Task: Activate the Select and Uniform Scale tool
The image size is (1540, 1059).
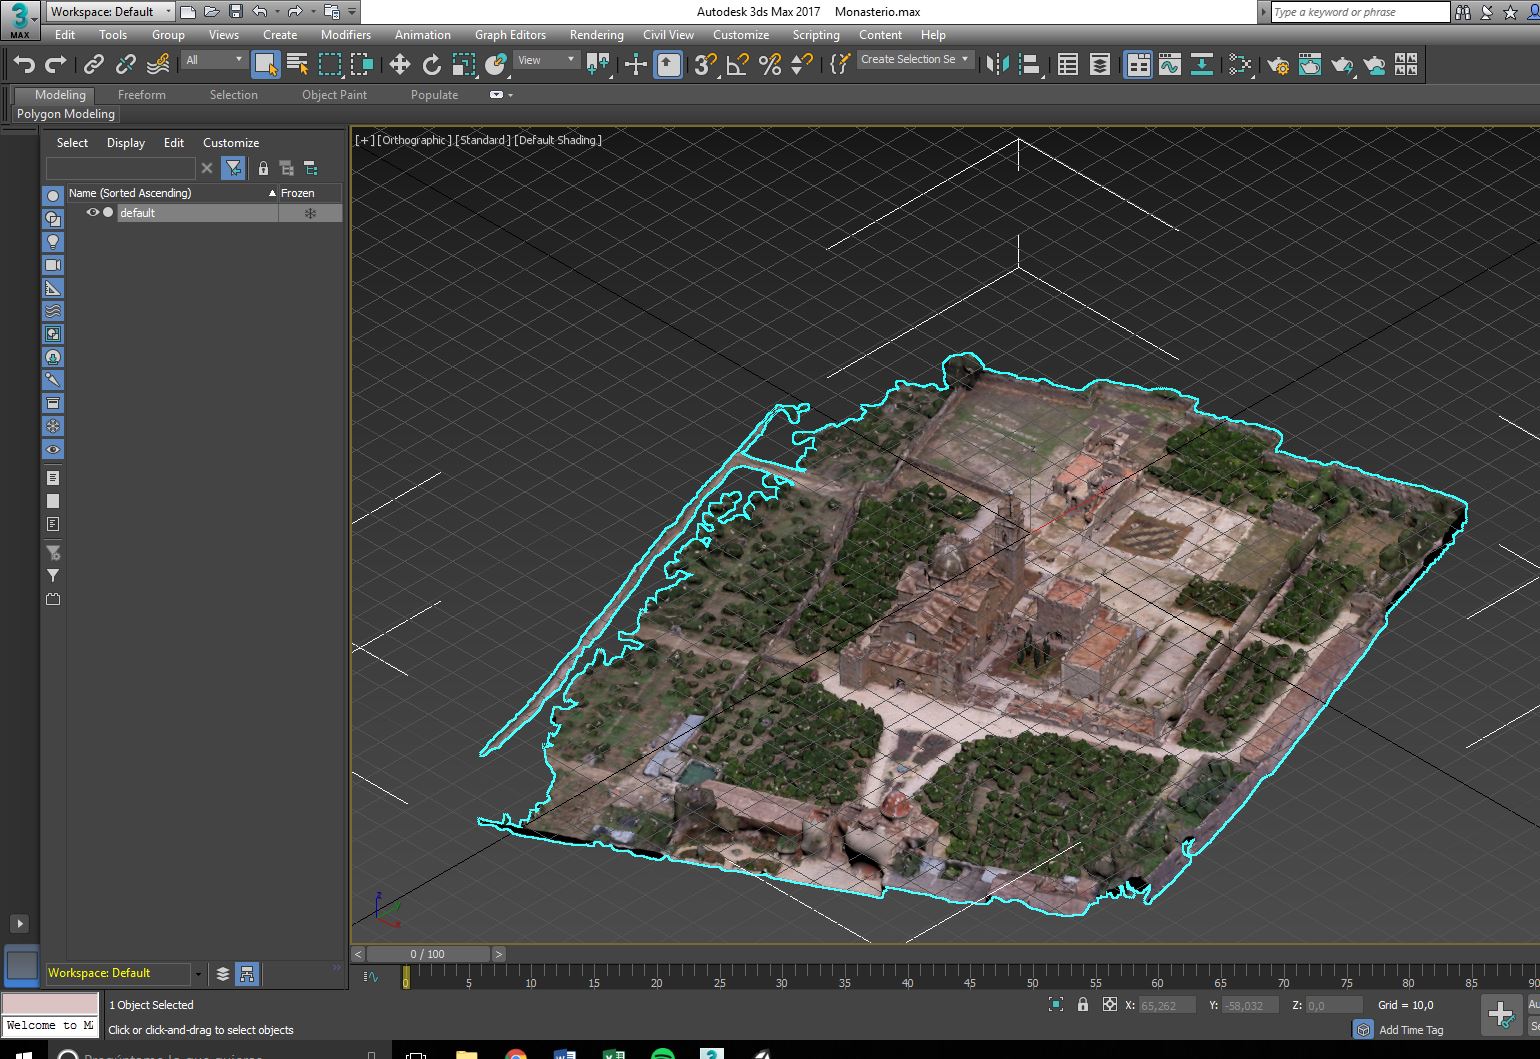Action: [463, 65]
